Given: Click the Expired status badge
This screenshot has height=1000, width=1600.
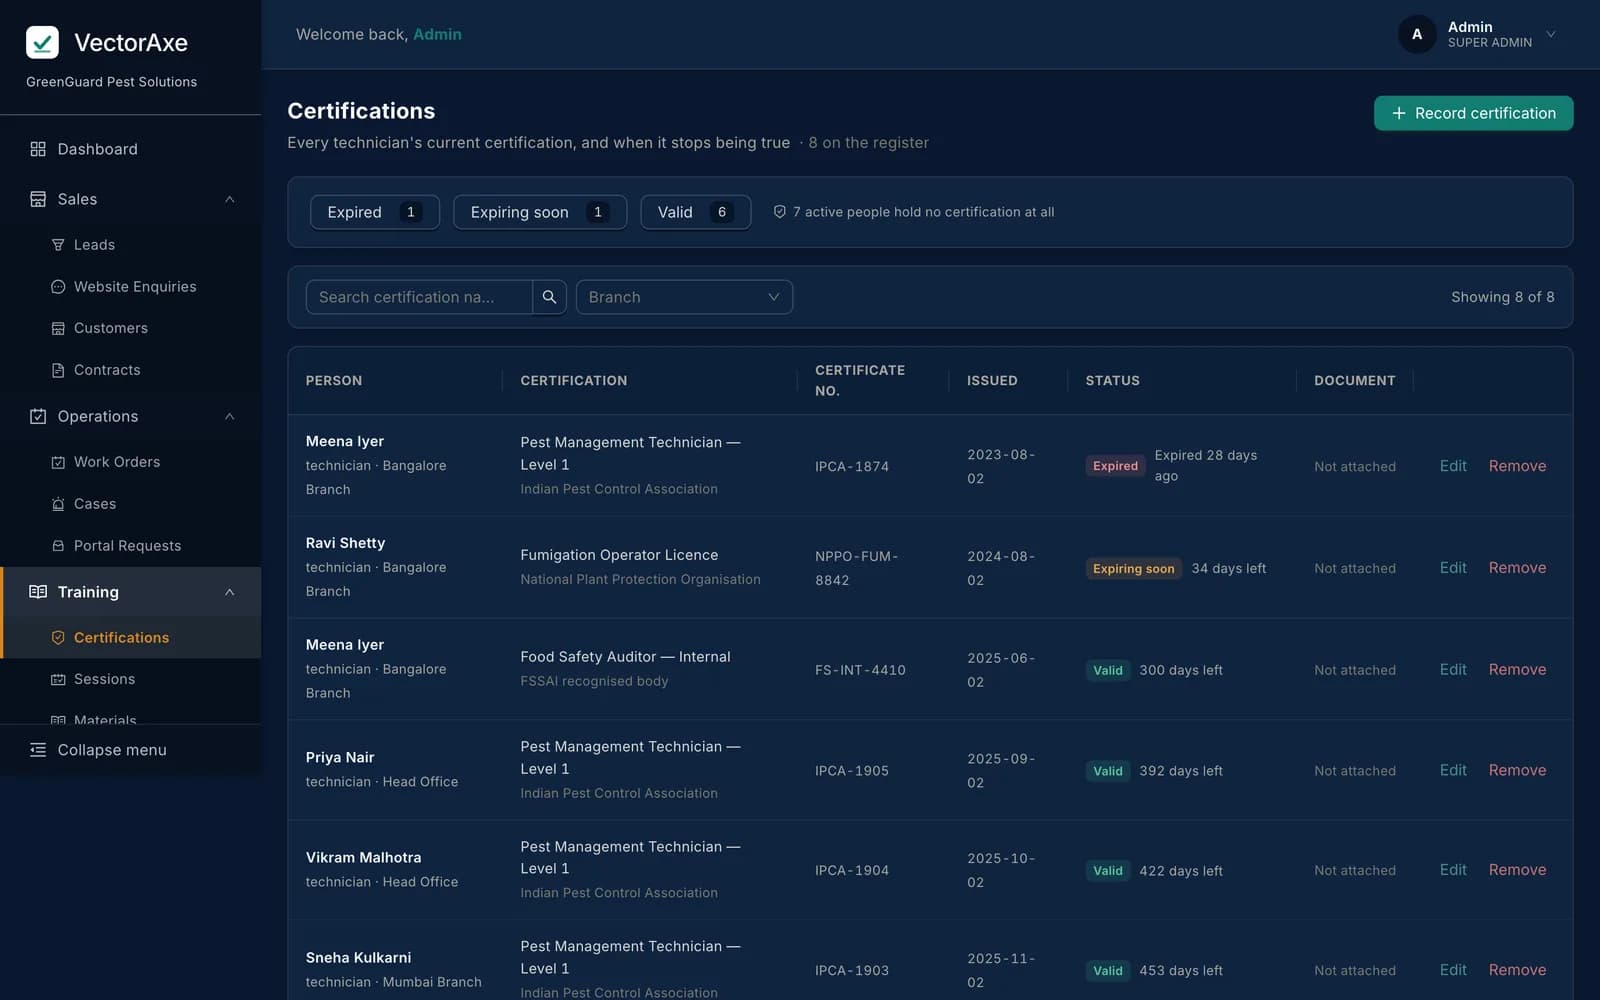Looking at the screenshot, I should (x=1115, y=466).
